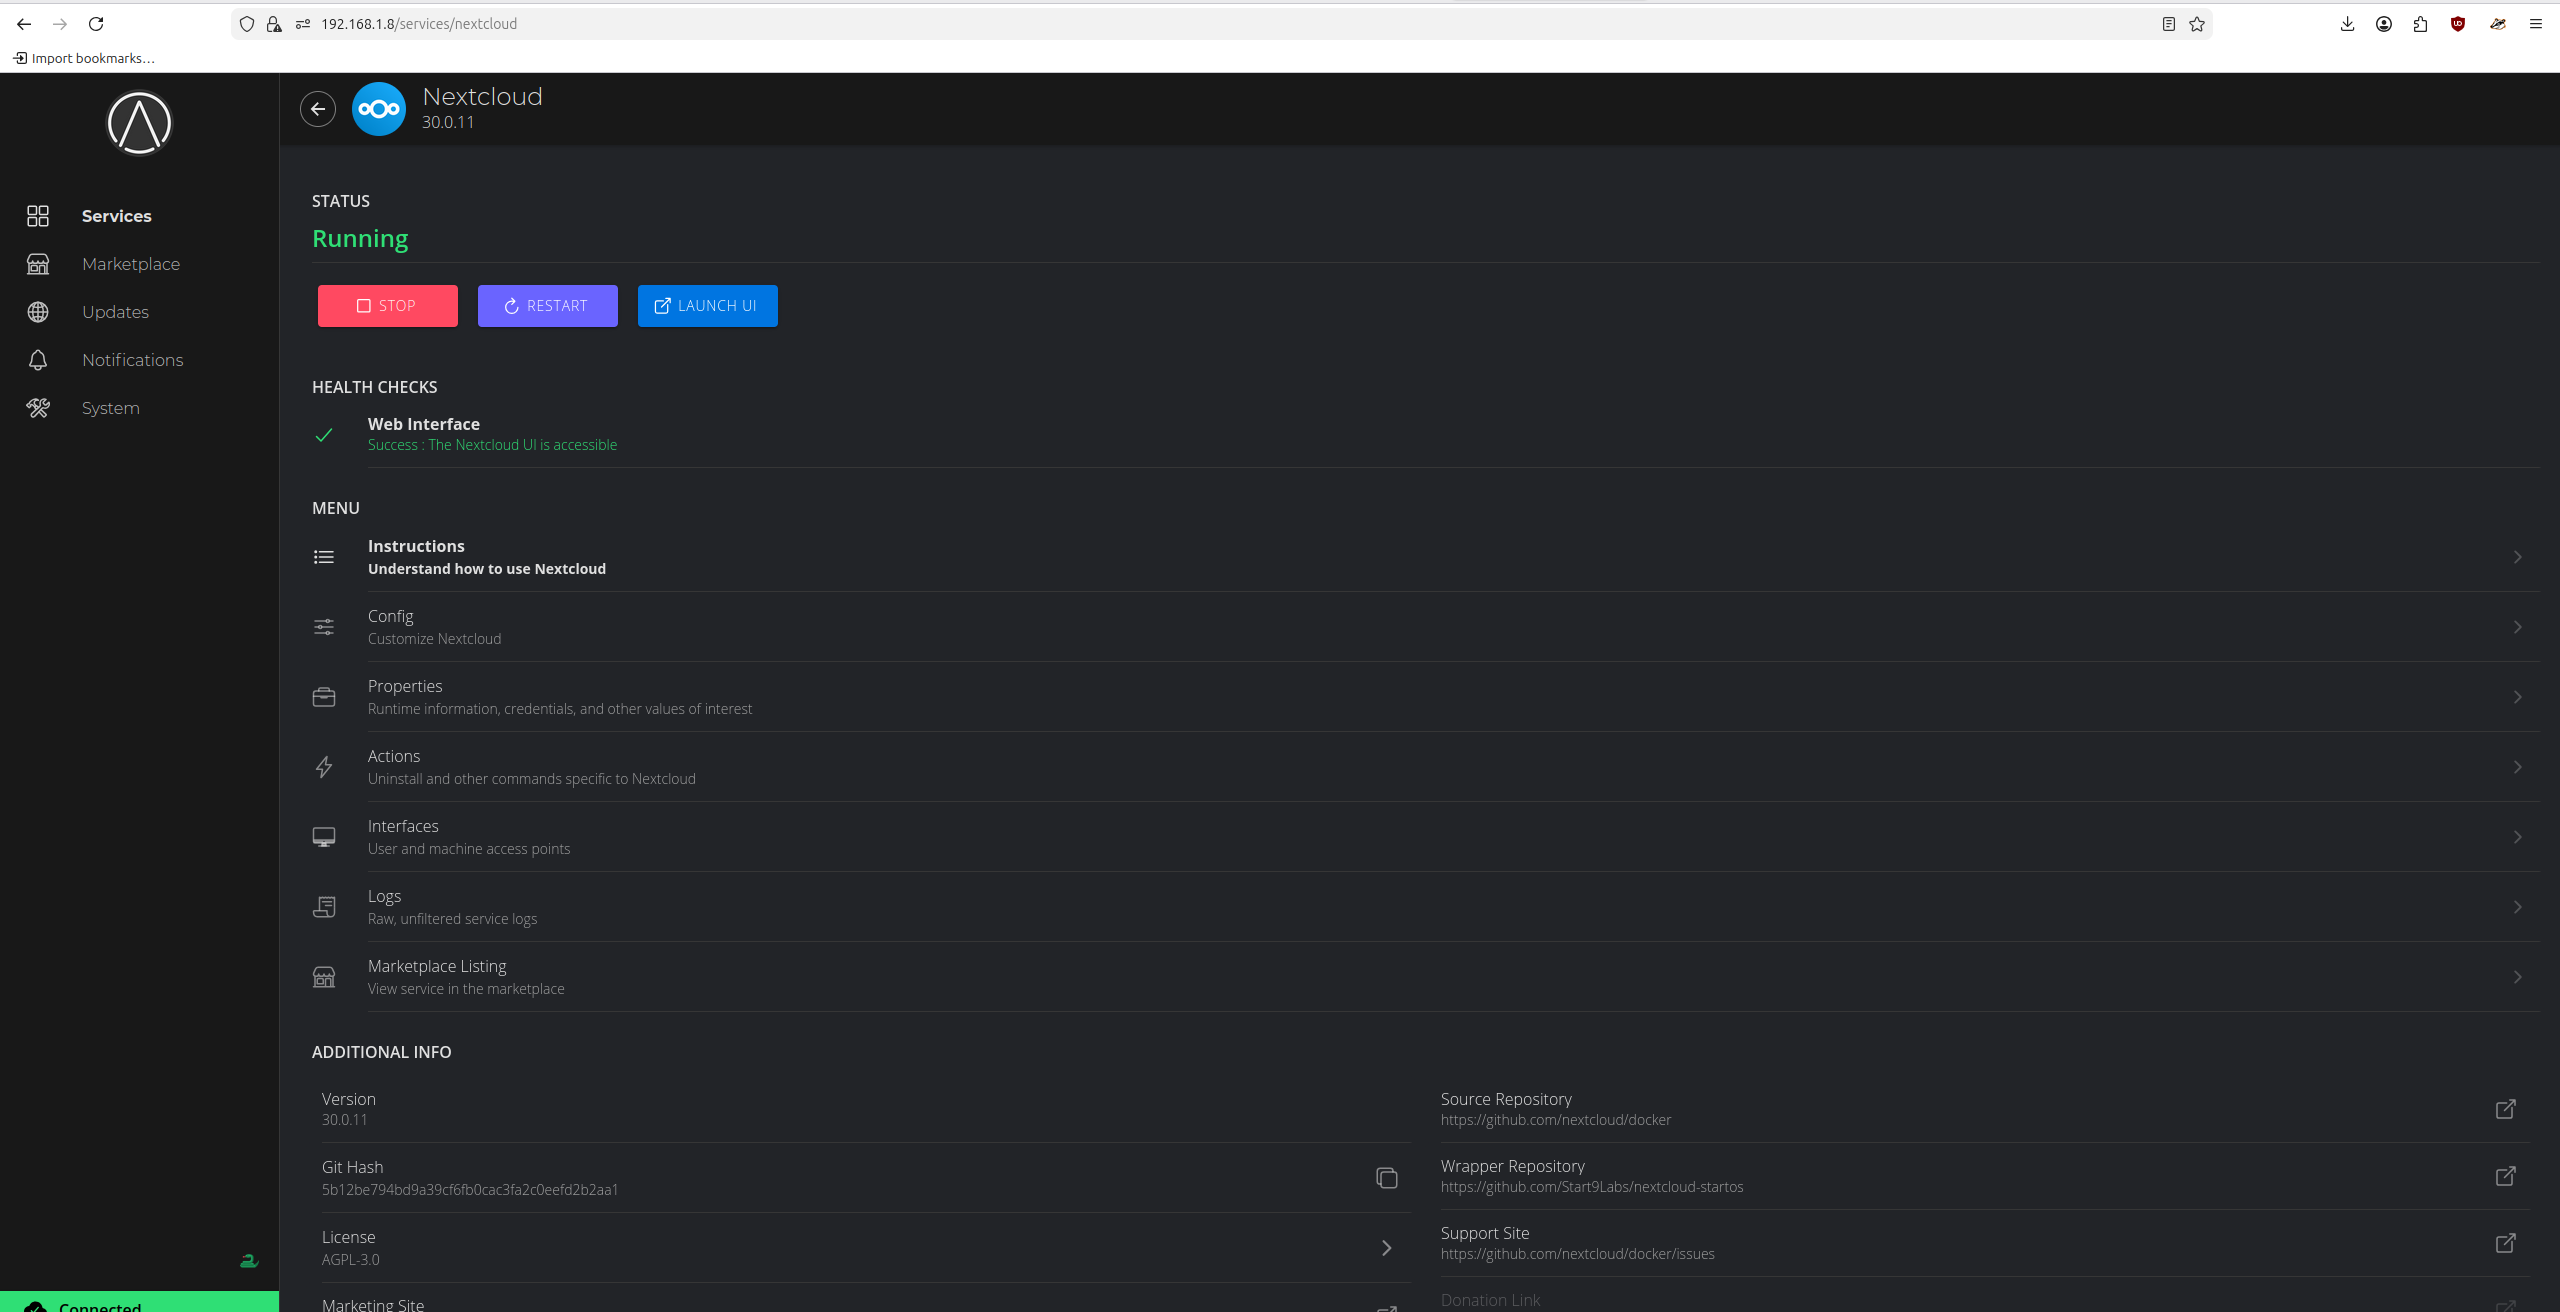2560x1312 pixels.
Task: Click the Nextcloud service logo
Action: click(x=379, y=109)
